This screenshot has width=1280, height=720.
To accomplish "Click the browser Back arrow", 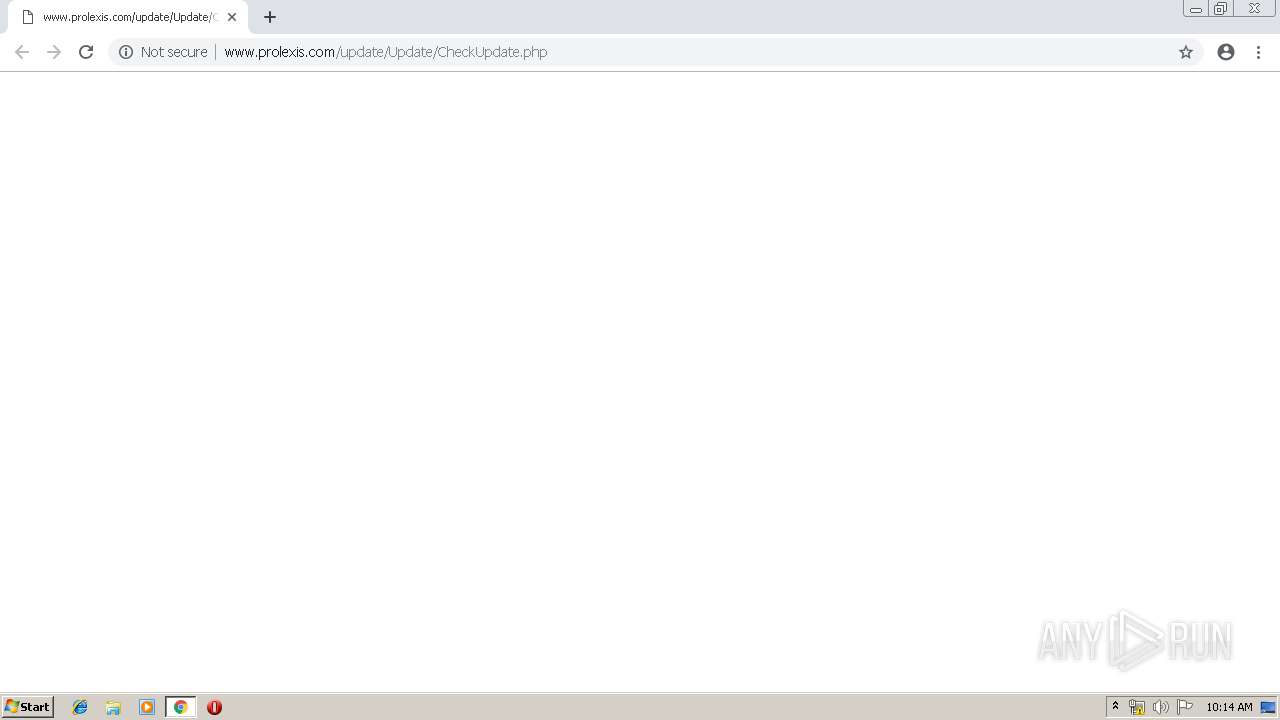I will pos(22,52).
